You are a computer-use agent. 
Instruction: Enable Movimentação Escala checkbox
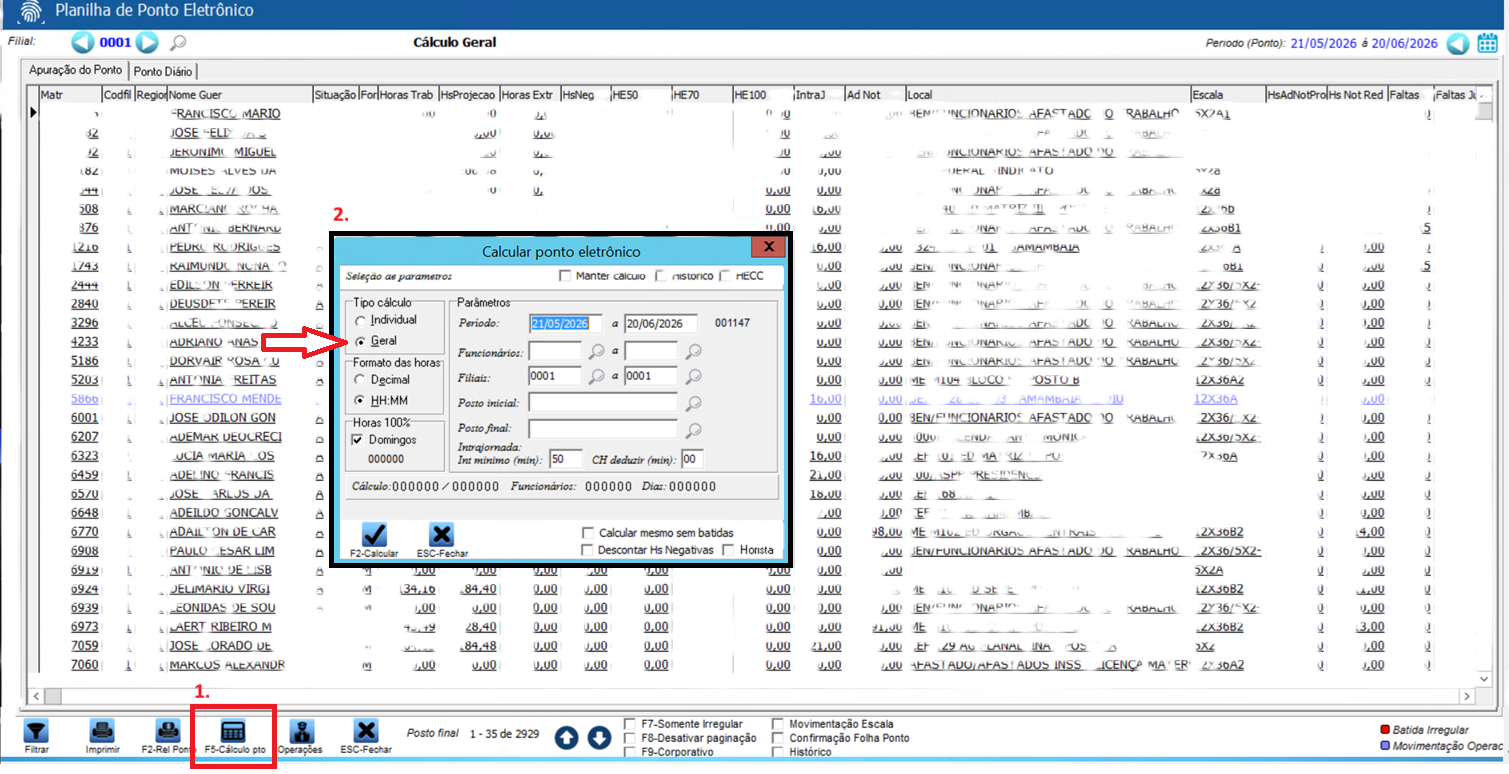click(x=778, y=724)
